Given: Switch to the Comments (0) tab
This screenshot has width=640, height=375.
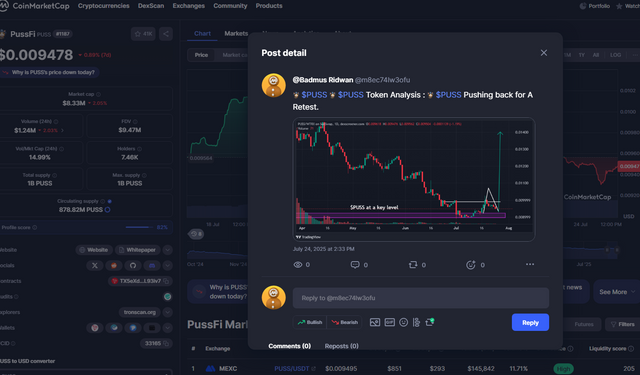Looking at the screenshot, I should pos(289,346).
